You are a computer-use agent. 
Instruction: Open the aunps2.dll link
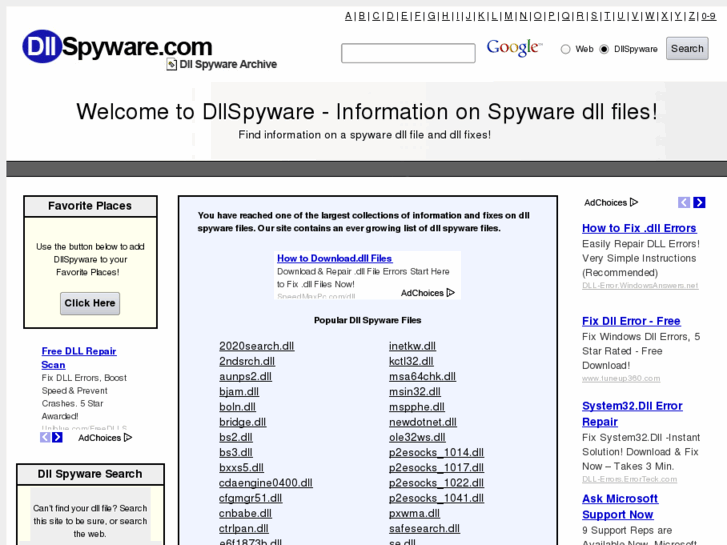pyautogui.click(x=245, y=377)
